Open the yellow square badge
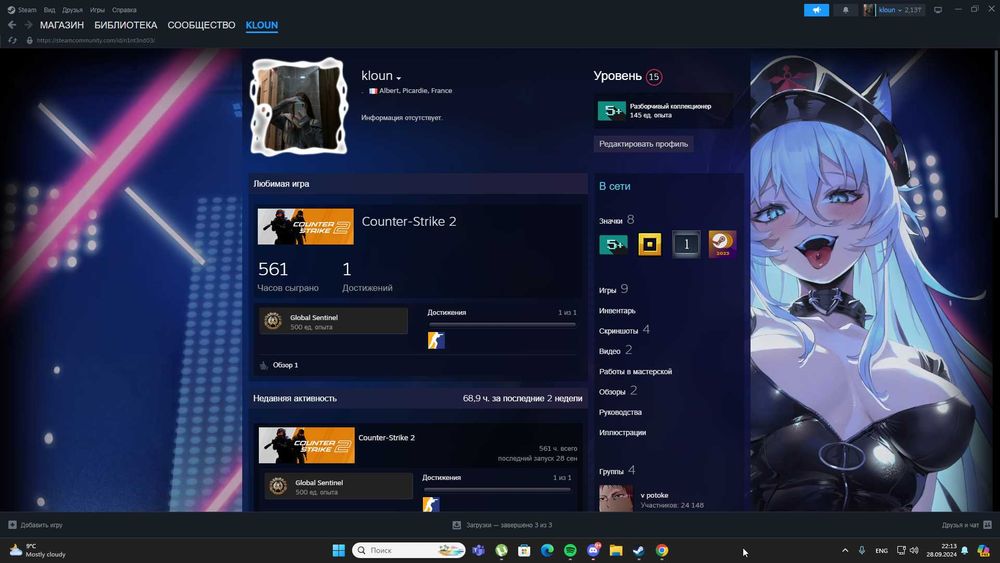Screen dimensions: 1000x563 click(x=649, y=244)
